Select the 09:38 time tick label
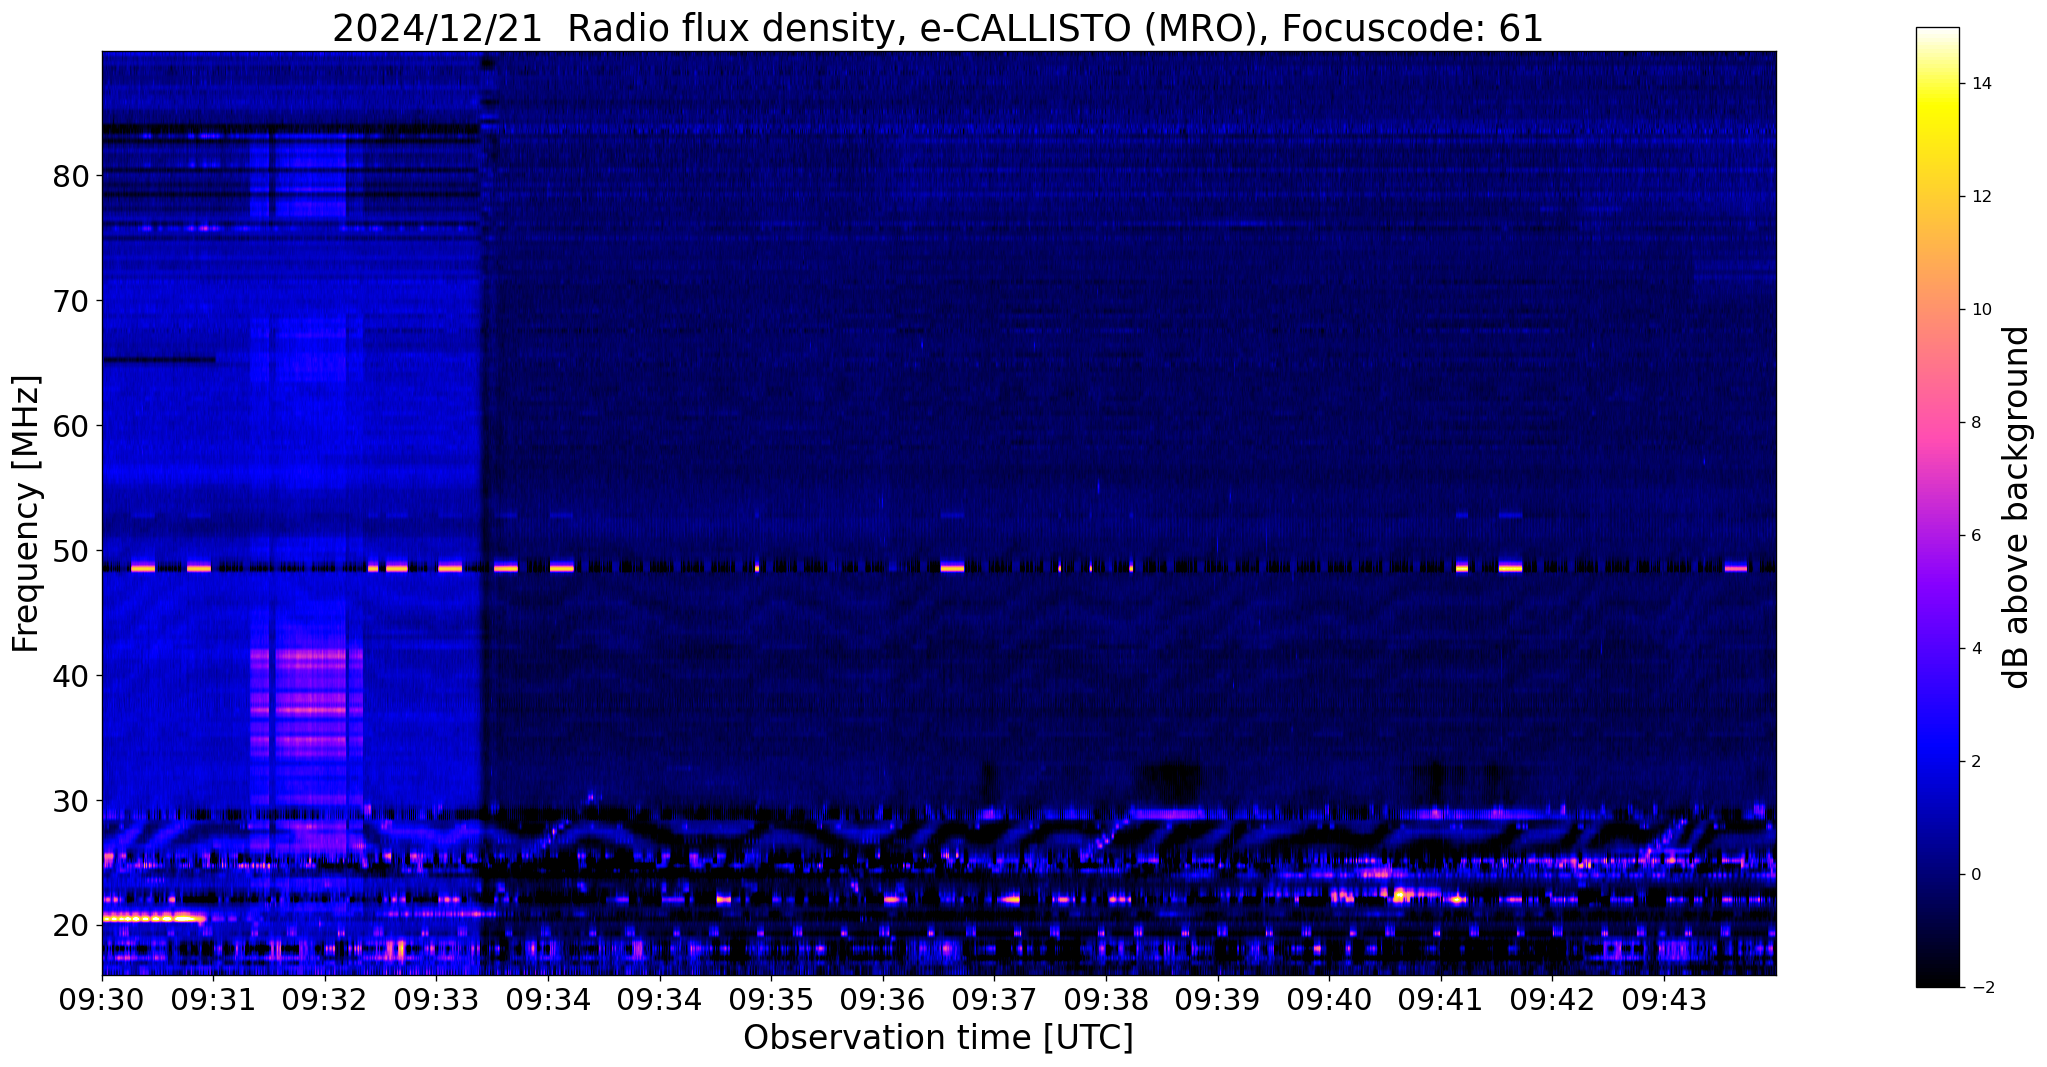Image resolution: width=2047 pixels, height=1067 pixels. pyautogui.click(x=1106, y=999)
